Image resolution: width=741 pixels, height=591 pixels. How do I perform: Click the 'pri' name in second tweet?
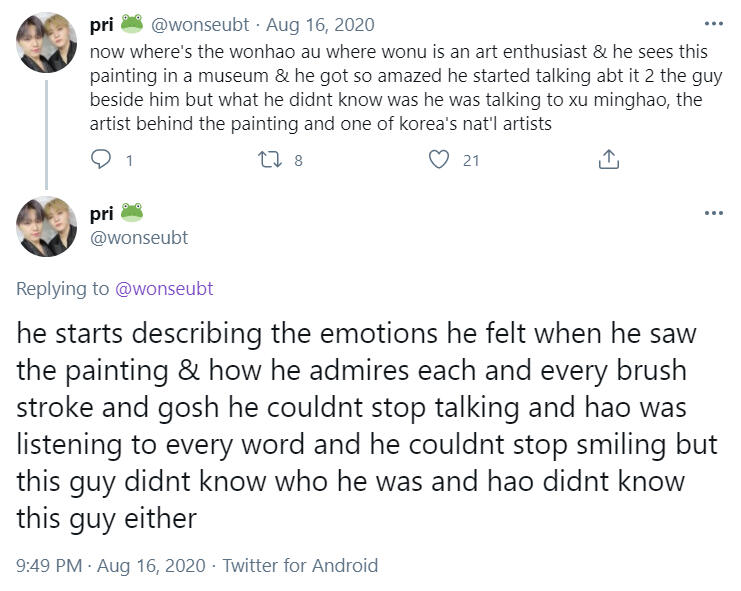(x=101, y=213)
